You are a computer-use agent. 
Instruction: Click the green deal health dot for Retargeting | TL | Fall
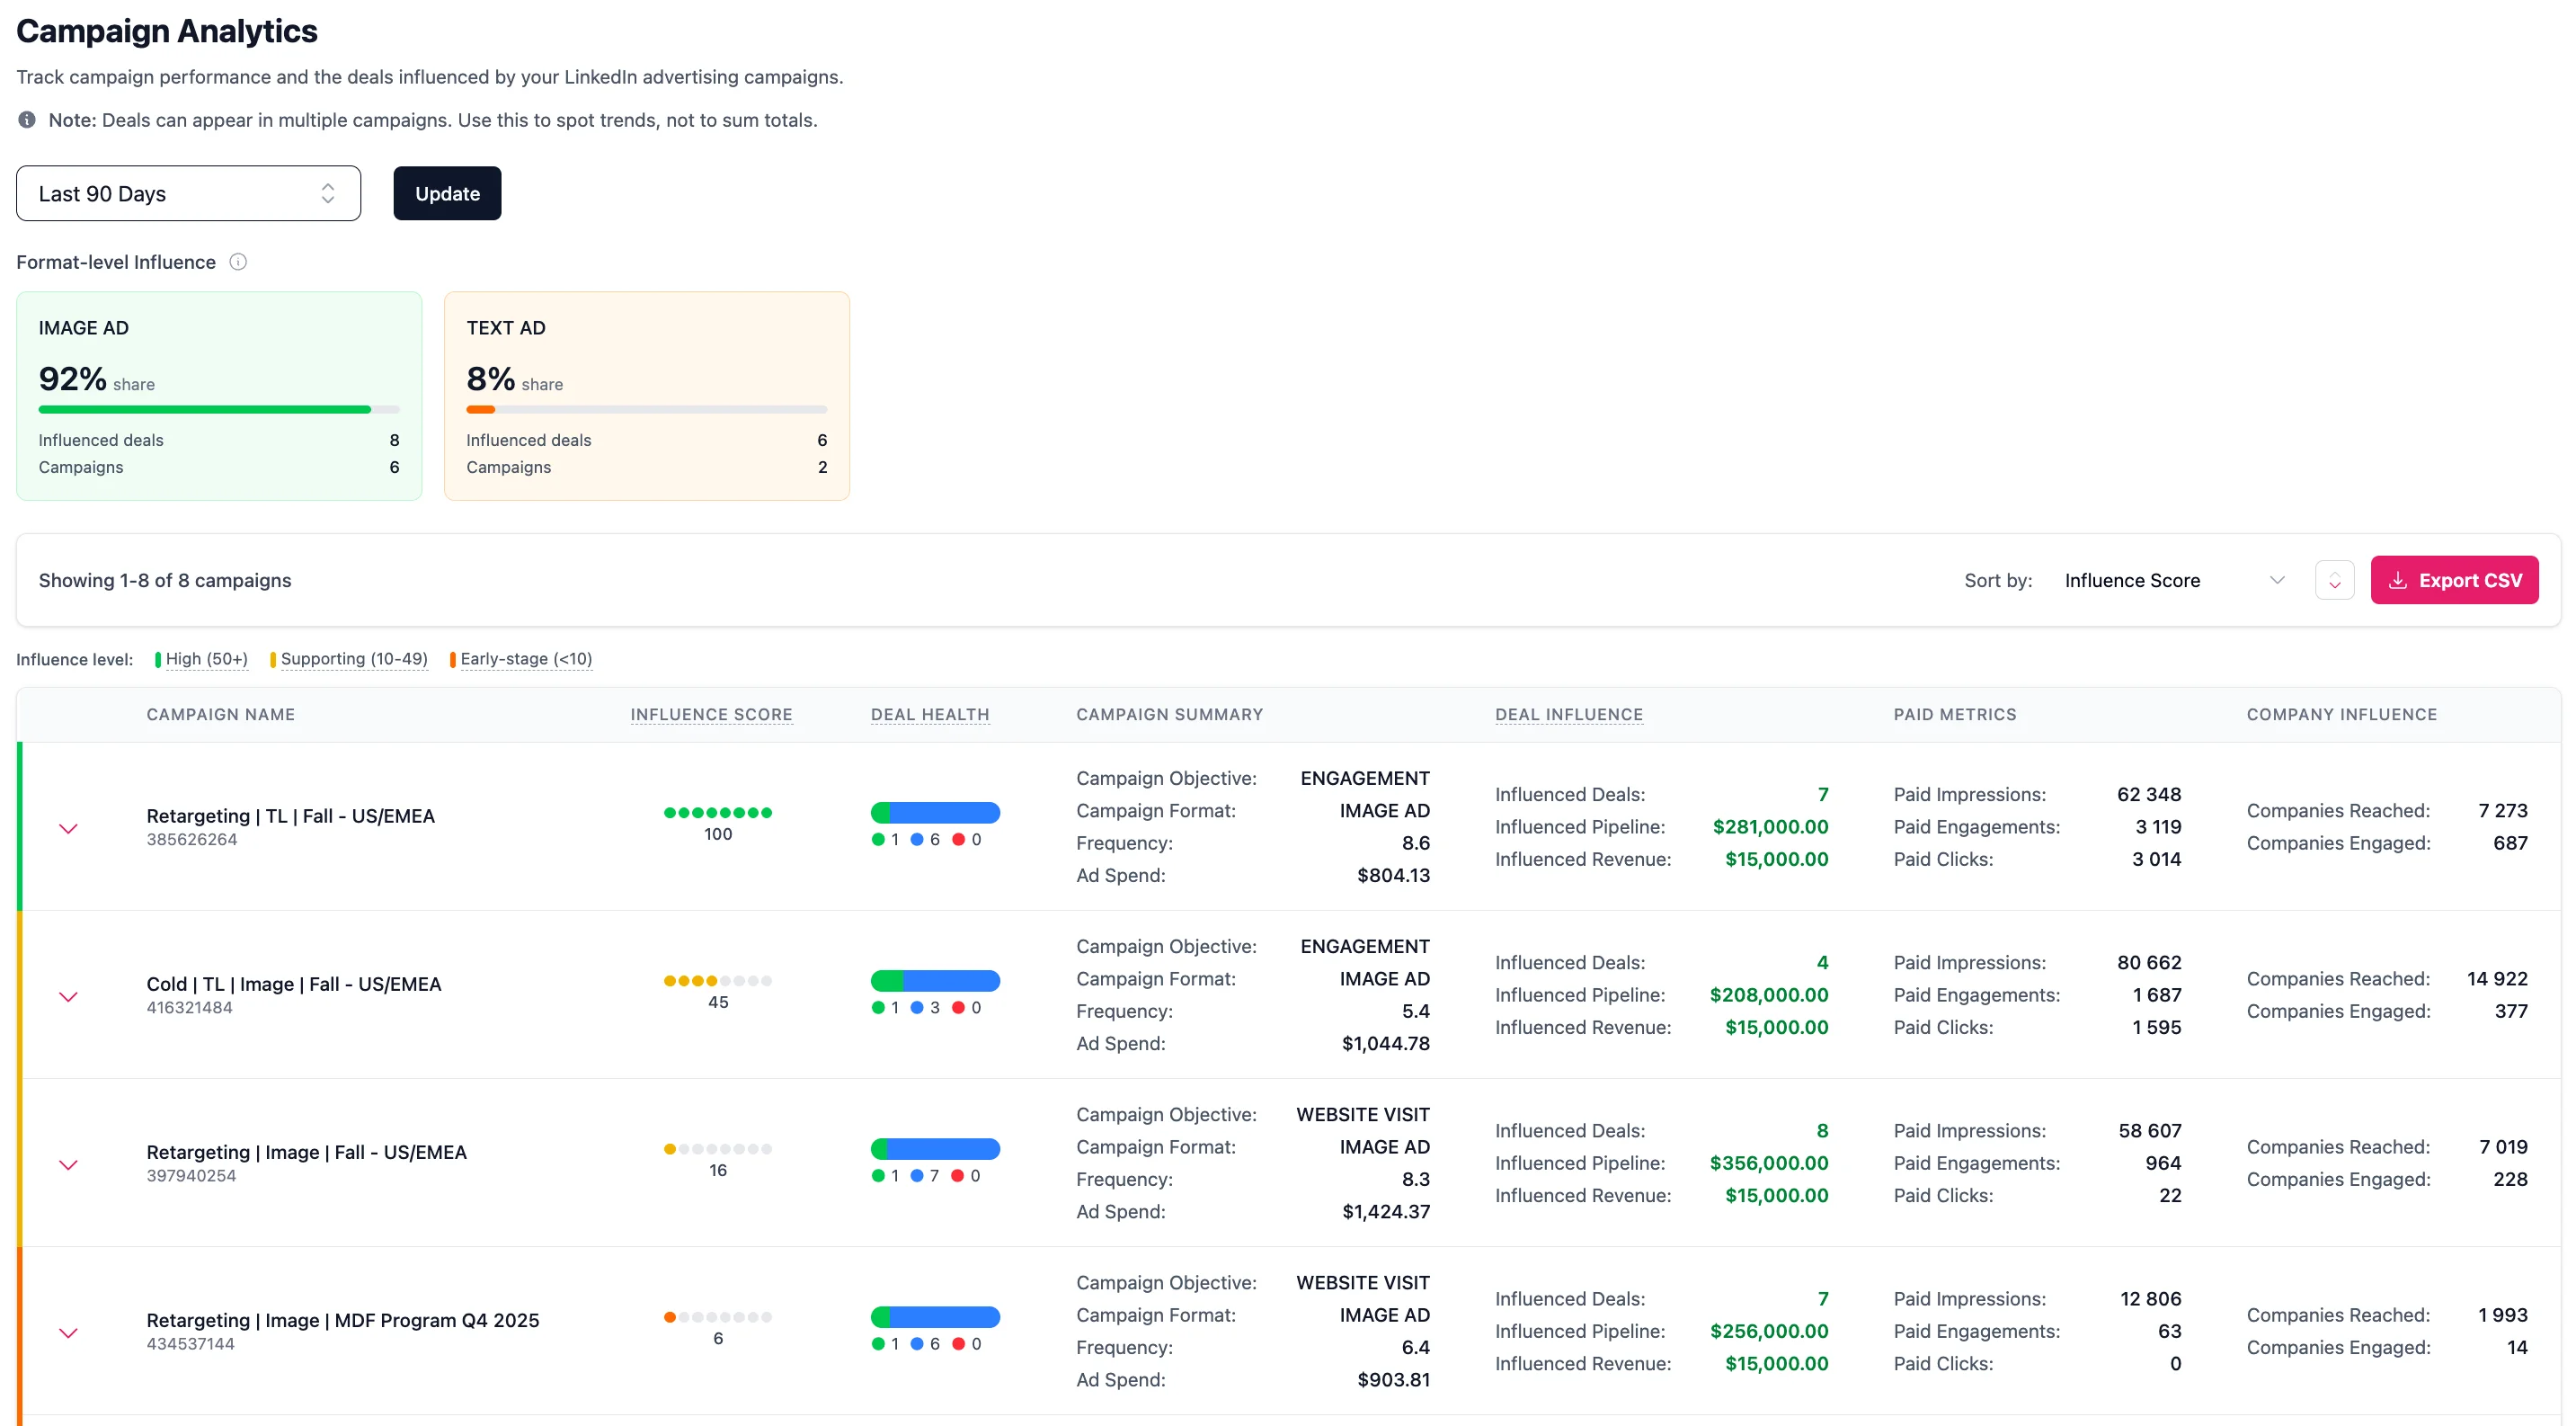(877, 839)
